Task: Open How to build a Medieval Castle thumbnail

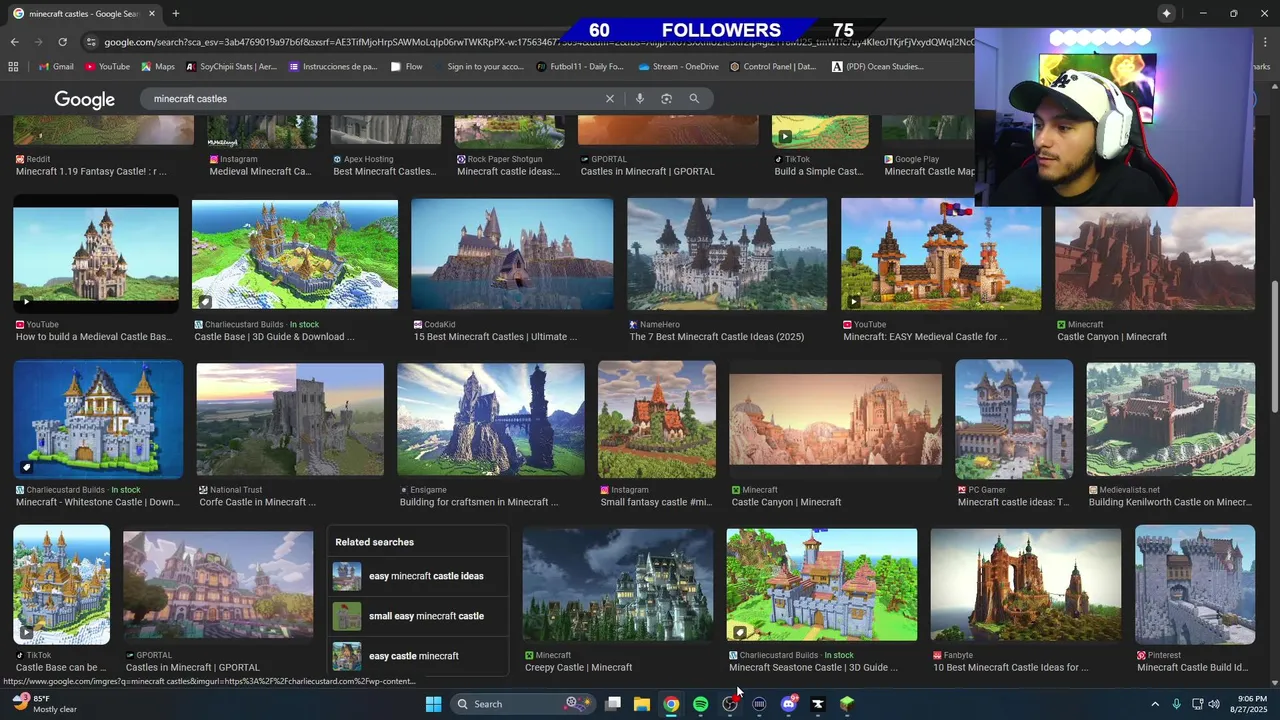Action: pyautogui.click(x=96, y=254)
